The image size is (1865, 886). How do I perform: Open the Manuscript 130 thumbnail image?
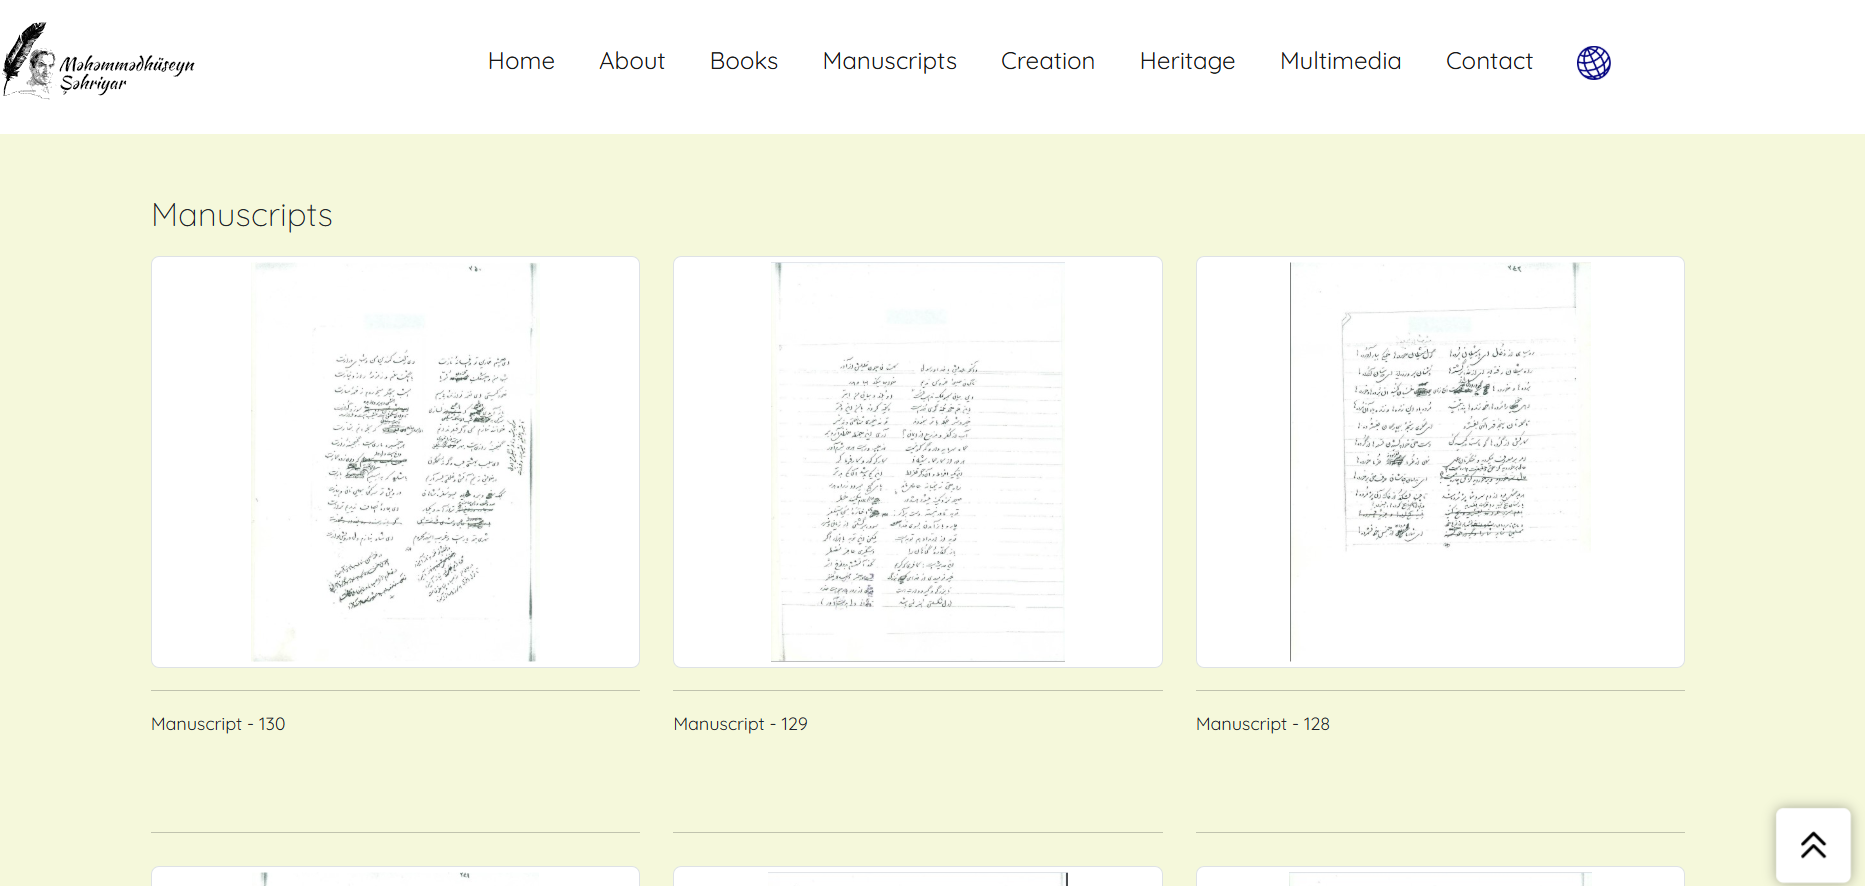[395, 462]
